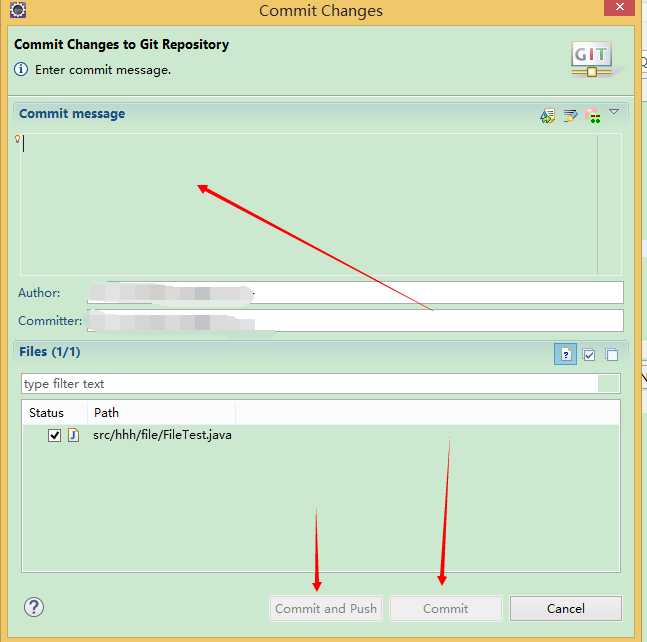Viewport: 647px width, 642px height.
Task: Click the Amend previous commit icon
Action: pos(548,116)
